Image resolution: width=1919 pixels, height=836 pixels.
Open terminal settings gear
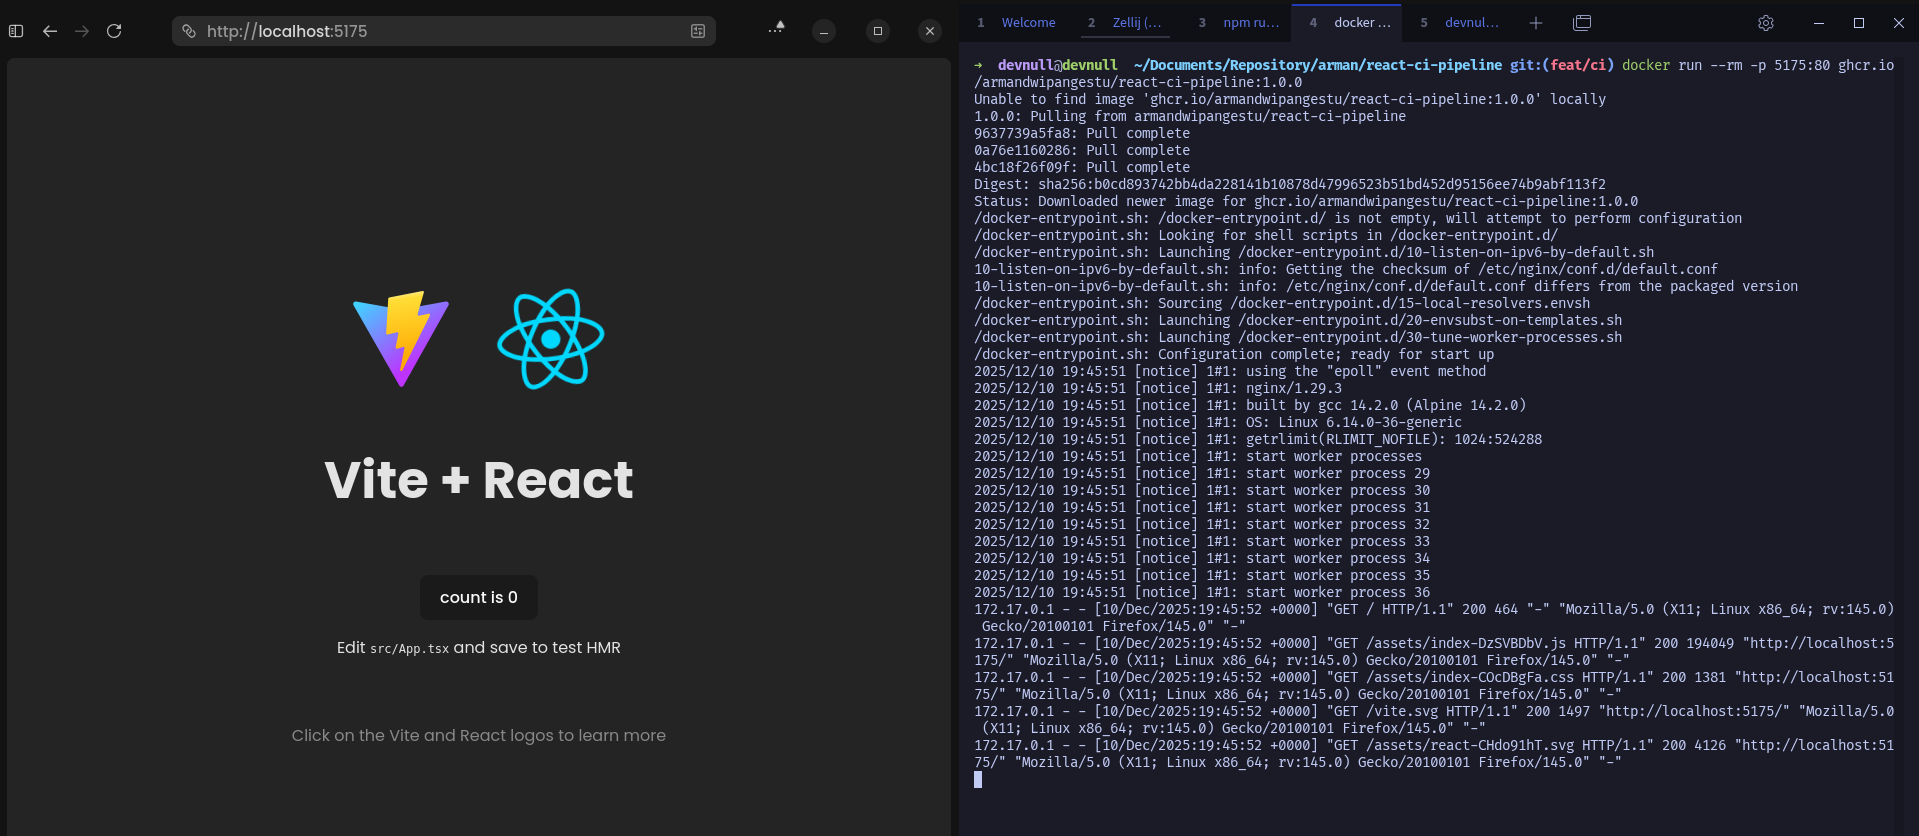(x=1766, y=23)
